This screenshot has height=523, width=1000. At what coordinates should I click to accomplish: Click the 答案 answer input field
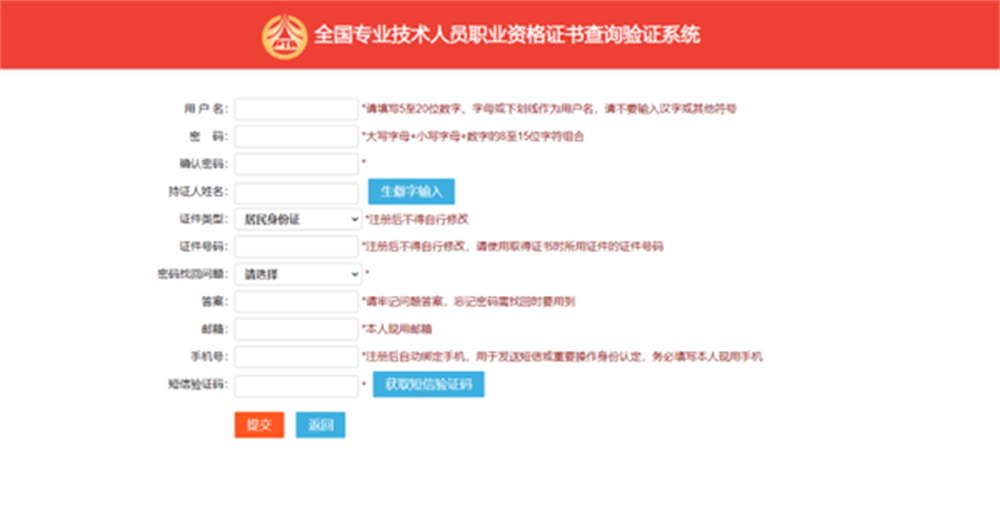click(x=297, y=302)
